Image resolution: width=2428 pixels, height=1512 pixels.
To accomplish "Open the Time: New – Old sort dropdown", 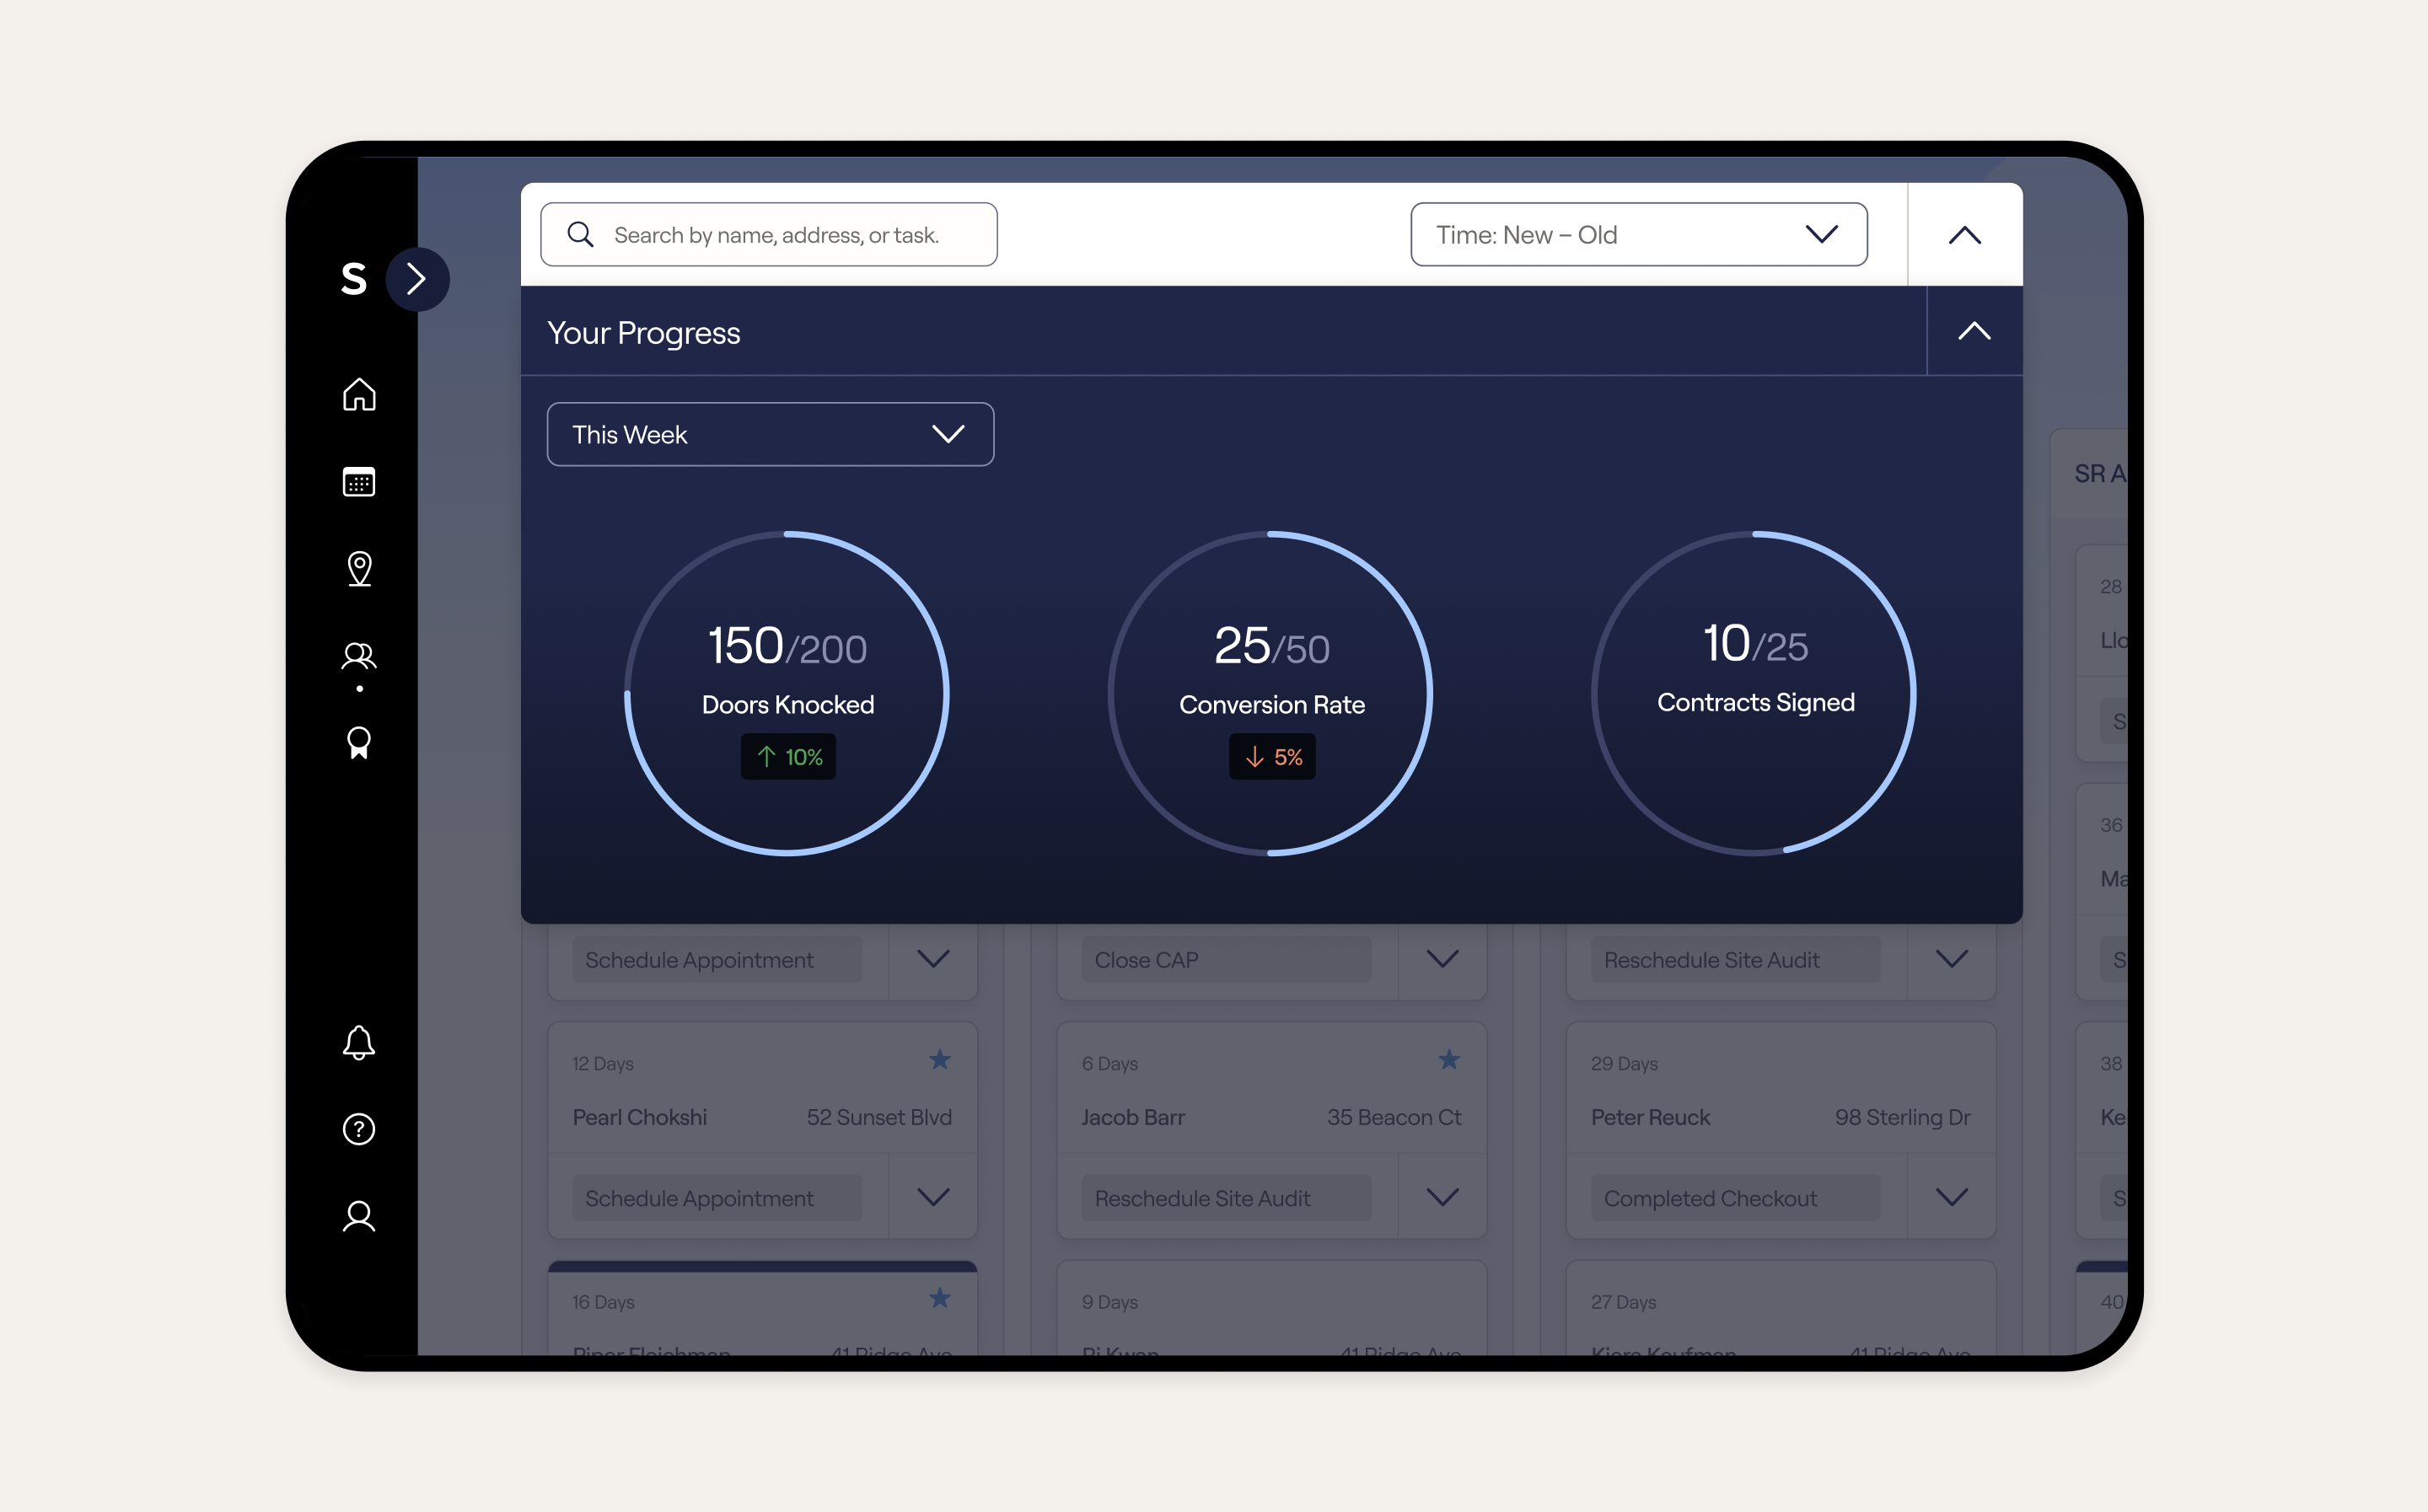I will pos(1639,235).
